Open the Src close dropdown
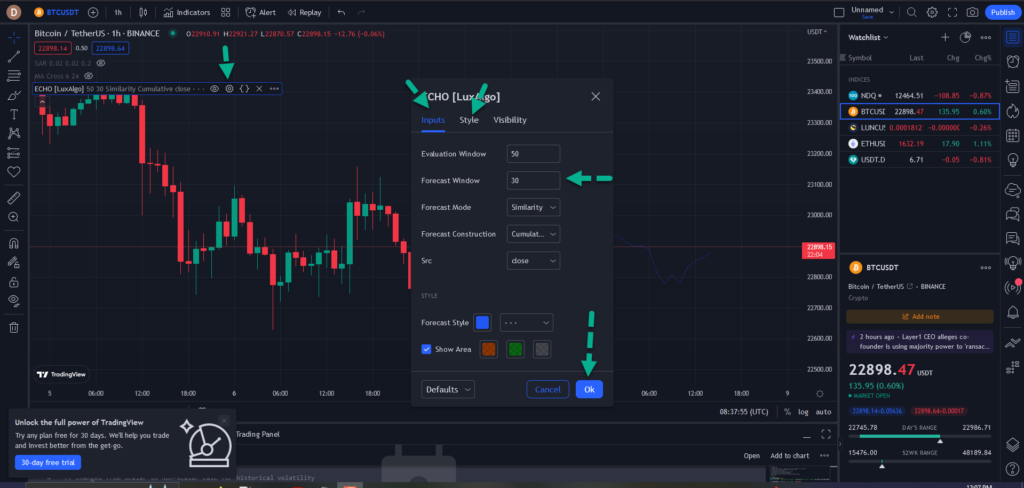Viewport: 1024px width, 488px height. pos(534,261)
